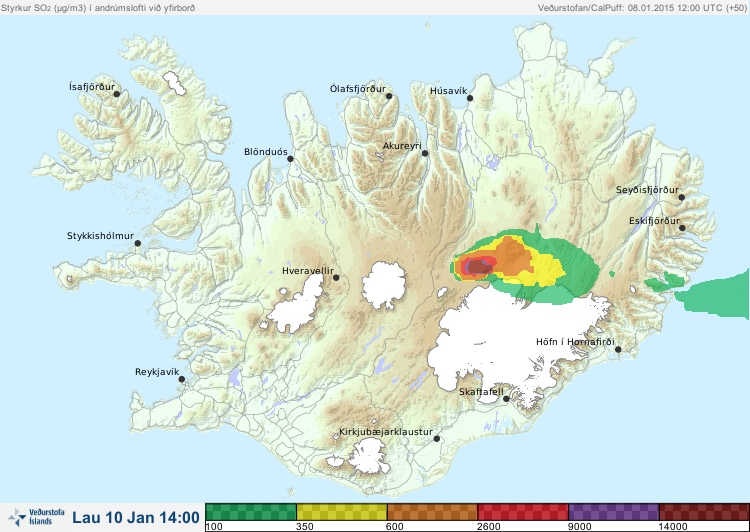Click the 'Kirkjubæjarklaustur' label text
750x532 pixels.
[x=386, y=432]
